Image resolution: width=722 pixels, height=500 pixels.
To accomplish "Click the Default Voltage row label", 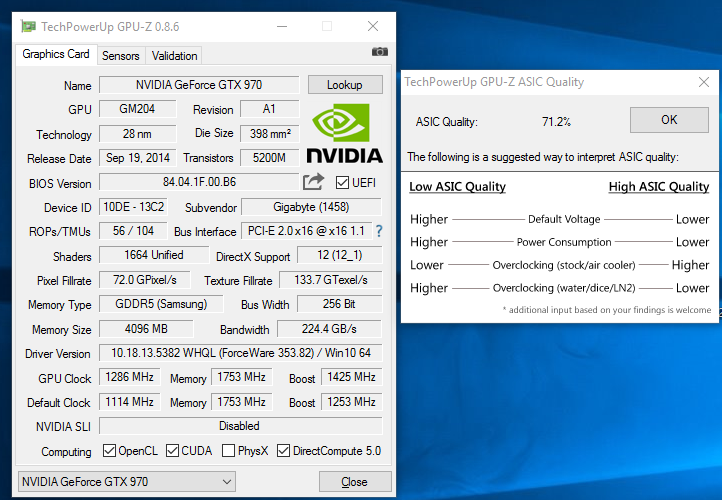I will click(x=564, y=219).
